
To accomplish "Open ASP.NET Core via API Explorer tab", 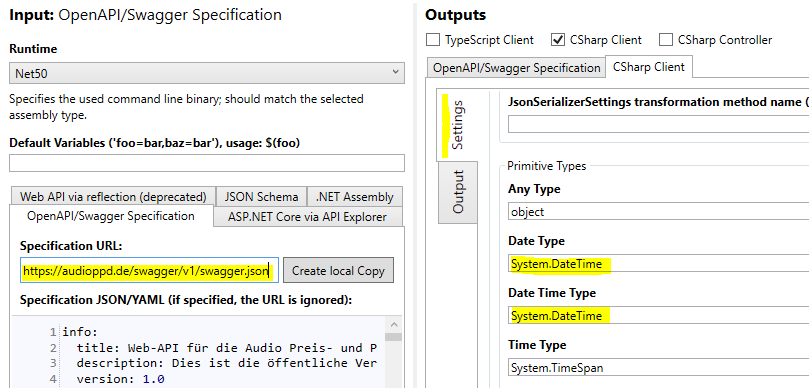I will (x=308, y=217).
